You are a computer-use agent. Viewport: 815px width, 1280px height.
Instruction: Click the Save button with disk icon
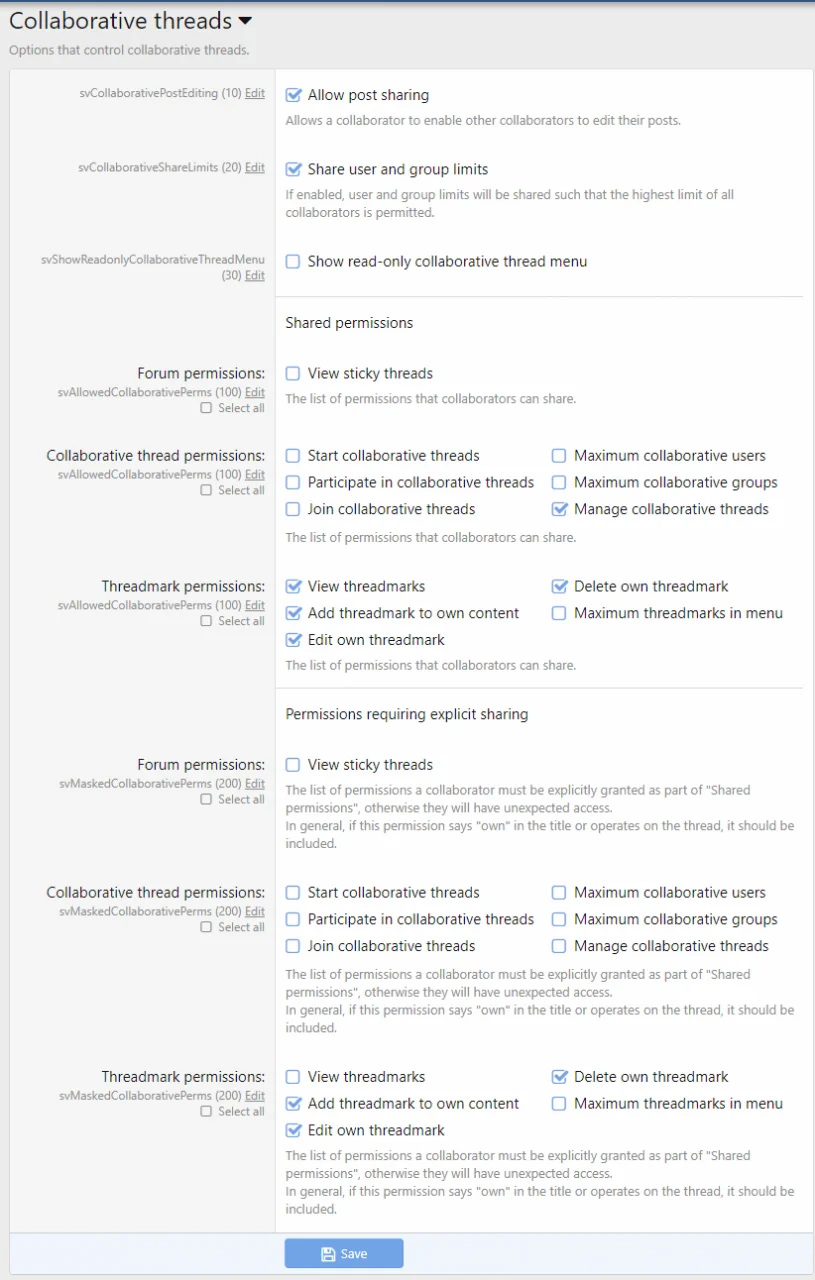coord(344,1253)
